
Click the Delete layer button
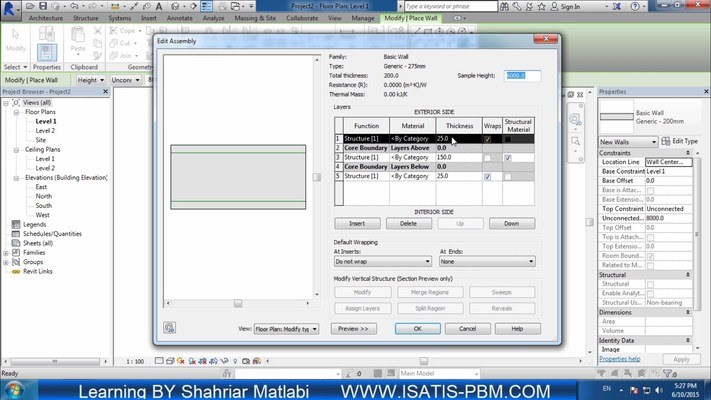pos(409,224)
